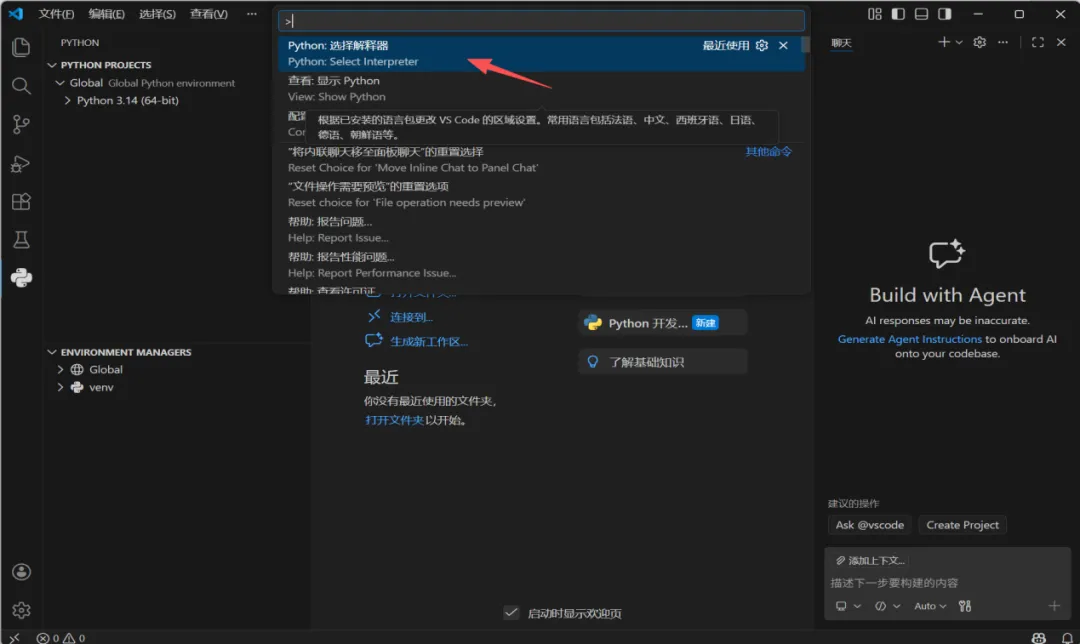Click chat input describing what to build
Screen dimensions: 1080x644
[x=947, y=583]
